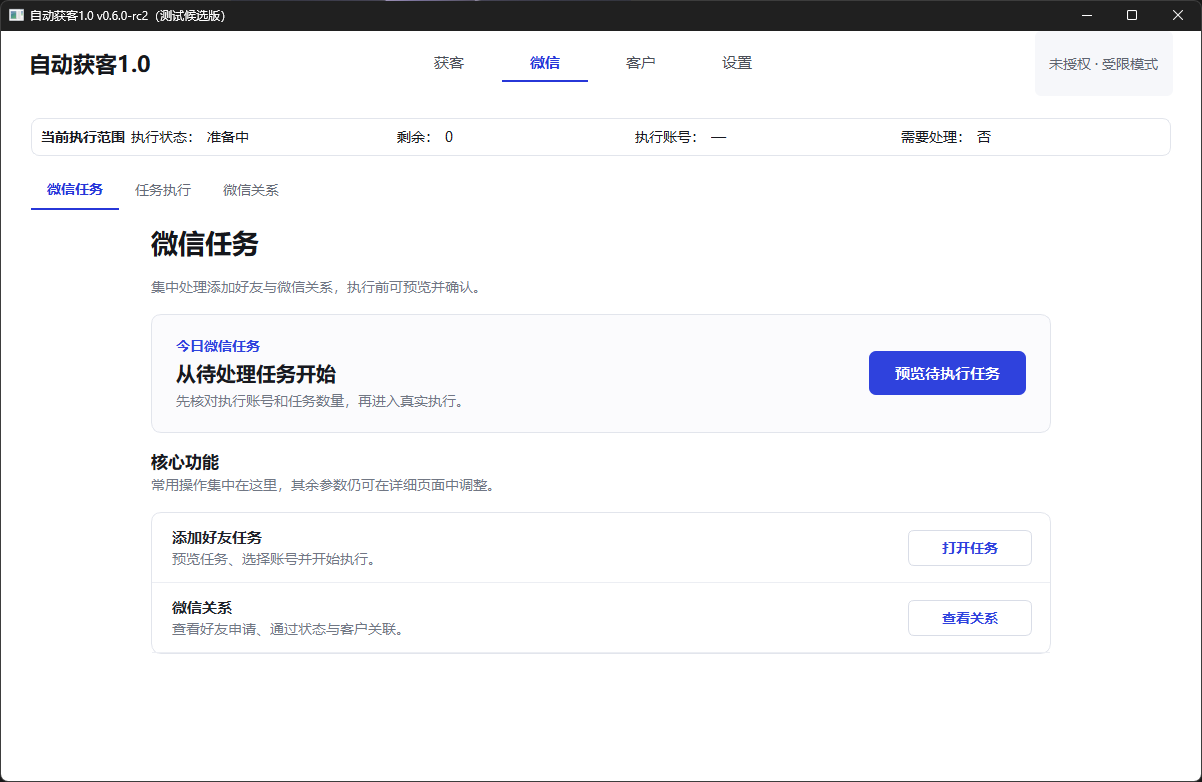
Task: Click the 未授权 · 受限模式 status badge
Action: (1103, 64)
